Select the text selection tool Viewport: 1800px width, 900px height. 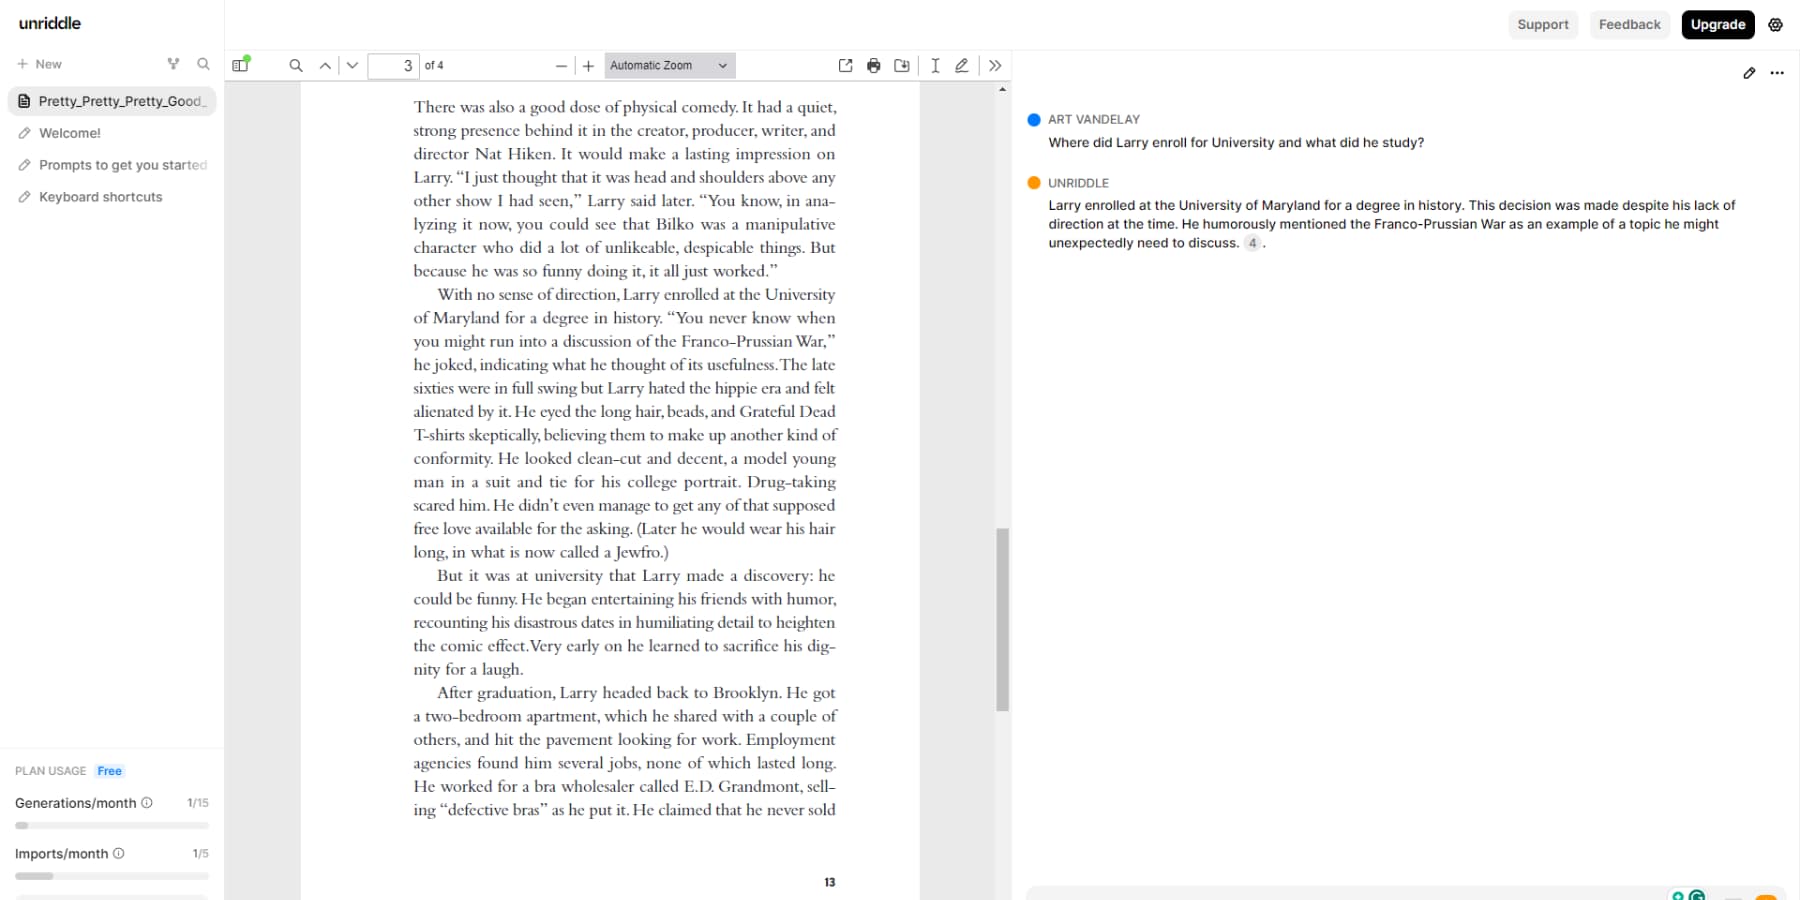934,65
